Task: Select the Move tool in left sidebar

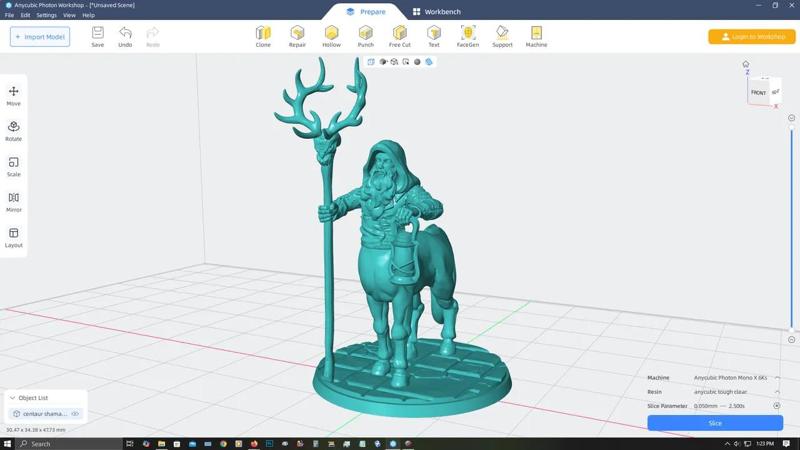Action: [14, 95]
